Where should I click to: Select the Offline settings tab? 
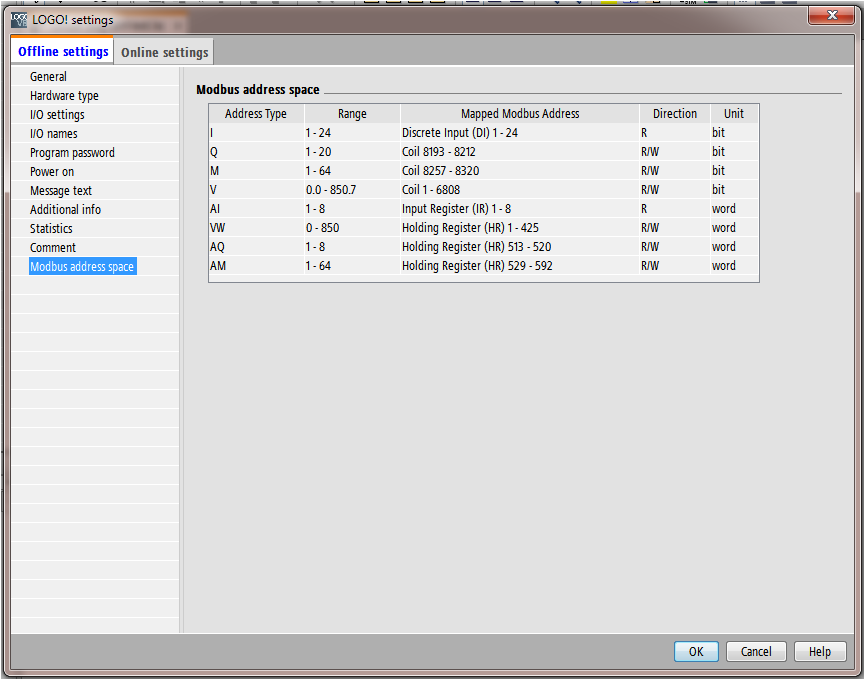(63, 52)
